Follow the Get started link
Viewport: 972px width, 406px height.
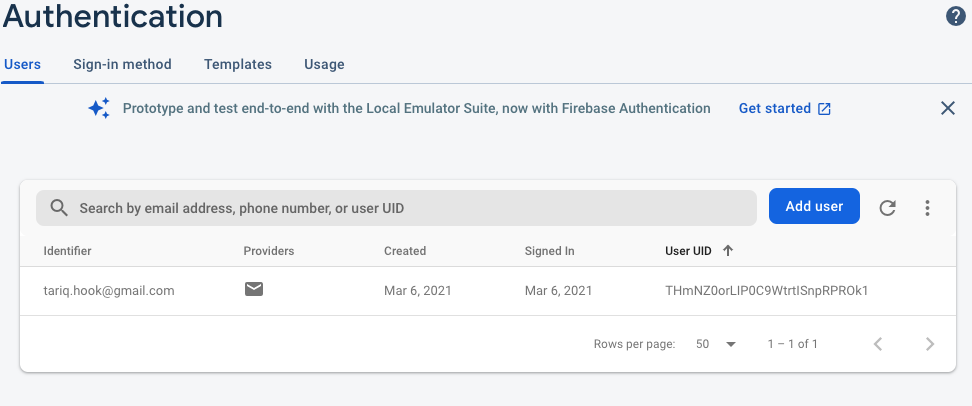coord(774,108)
